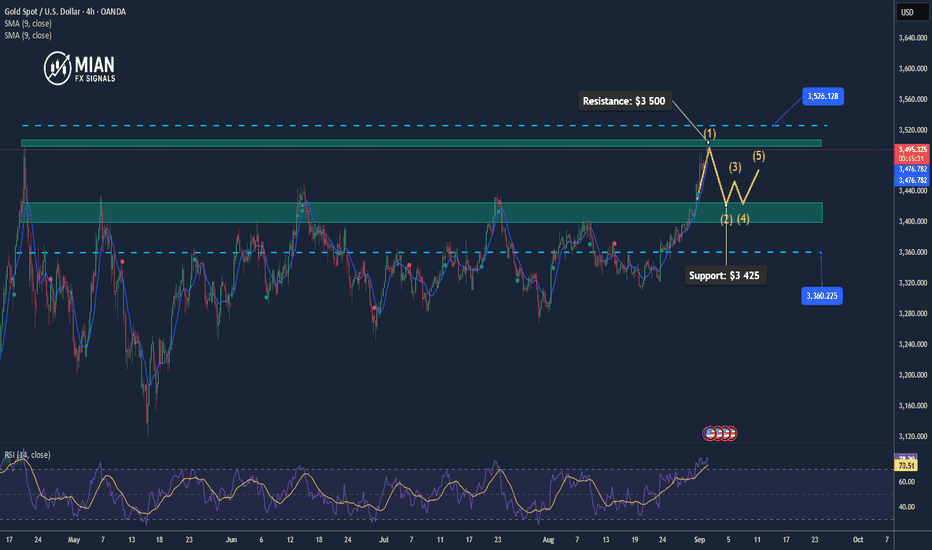The image size is (932, 550).
Task: Click the Oct label on the time axis
Action: click(858, 540)
